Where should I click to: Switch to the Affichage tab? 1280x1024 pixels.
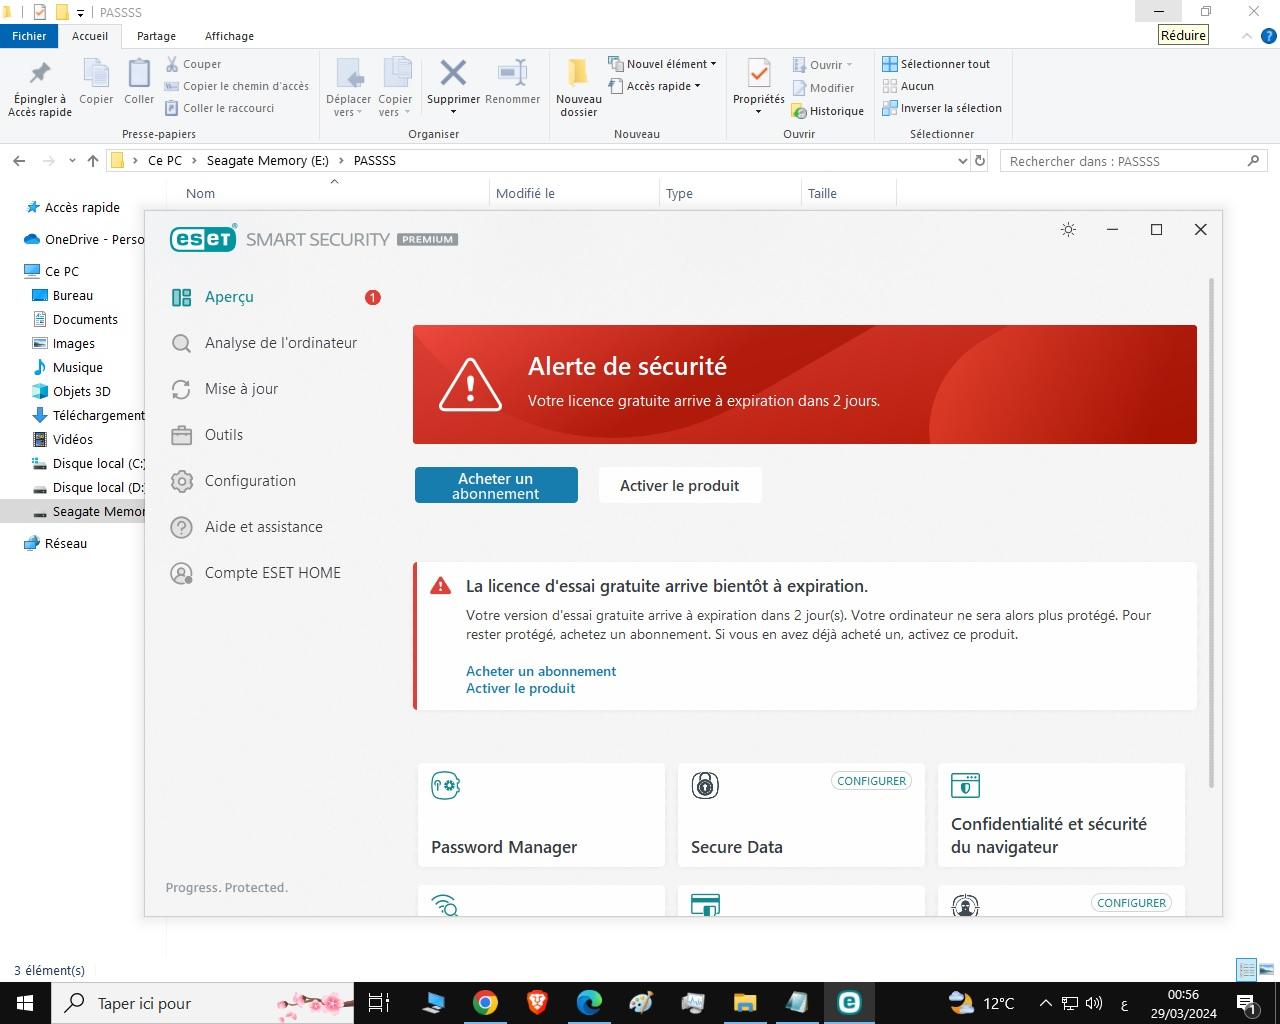click(x=229, y=36)
